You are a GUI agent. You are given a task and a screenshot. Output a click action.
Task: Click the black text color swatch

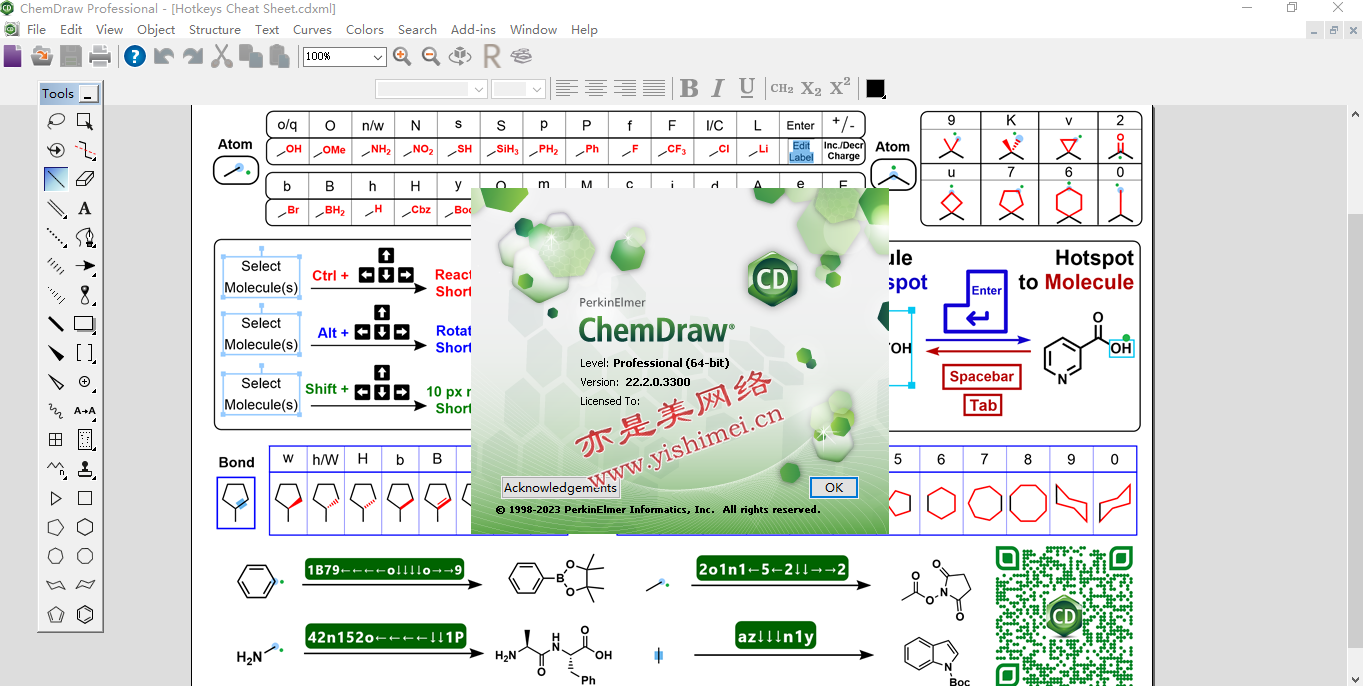(x=875, y=89)
